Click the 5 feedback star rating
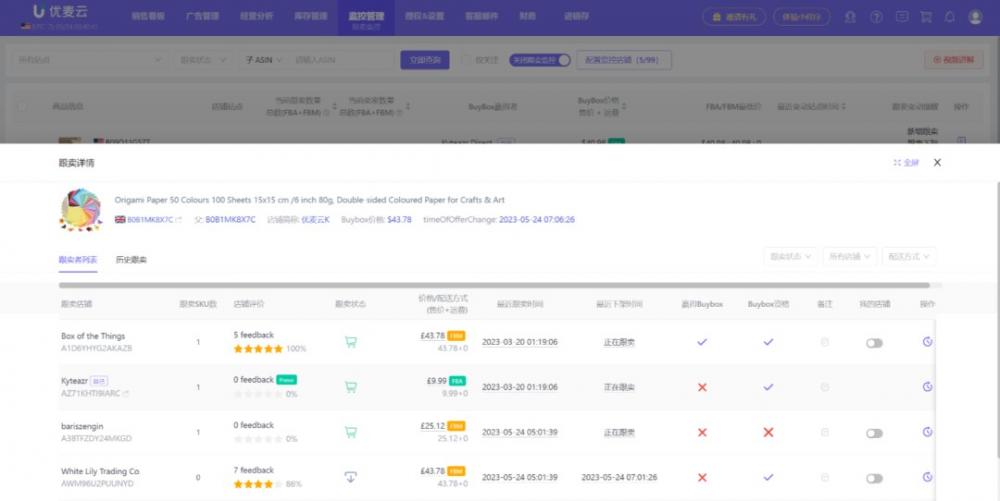Screen dimensions: 1000x501 tap(258, 349)
